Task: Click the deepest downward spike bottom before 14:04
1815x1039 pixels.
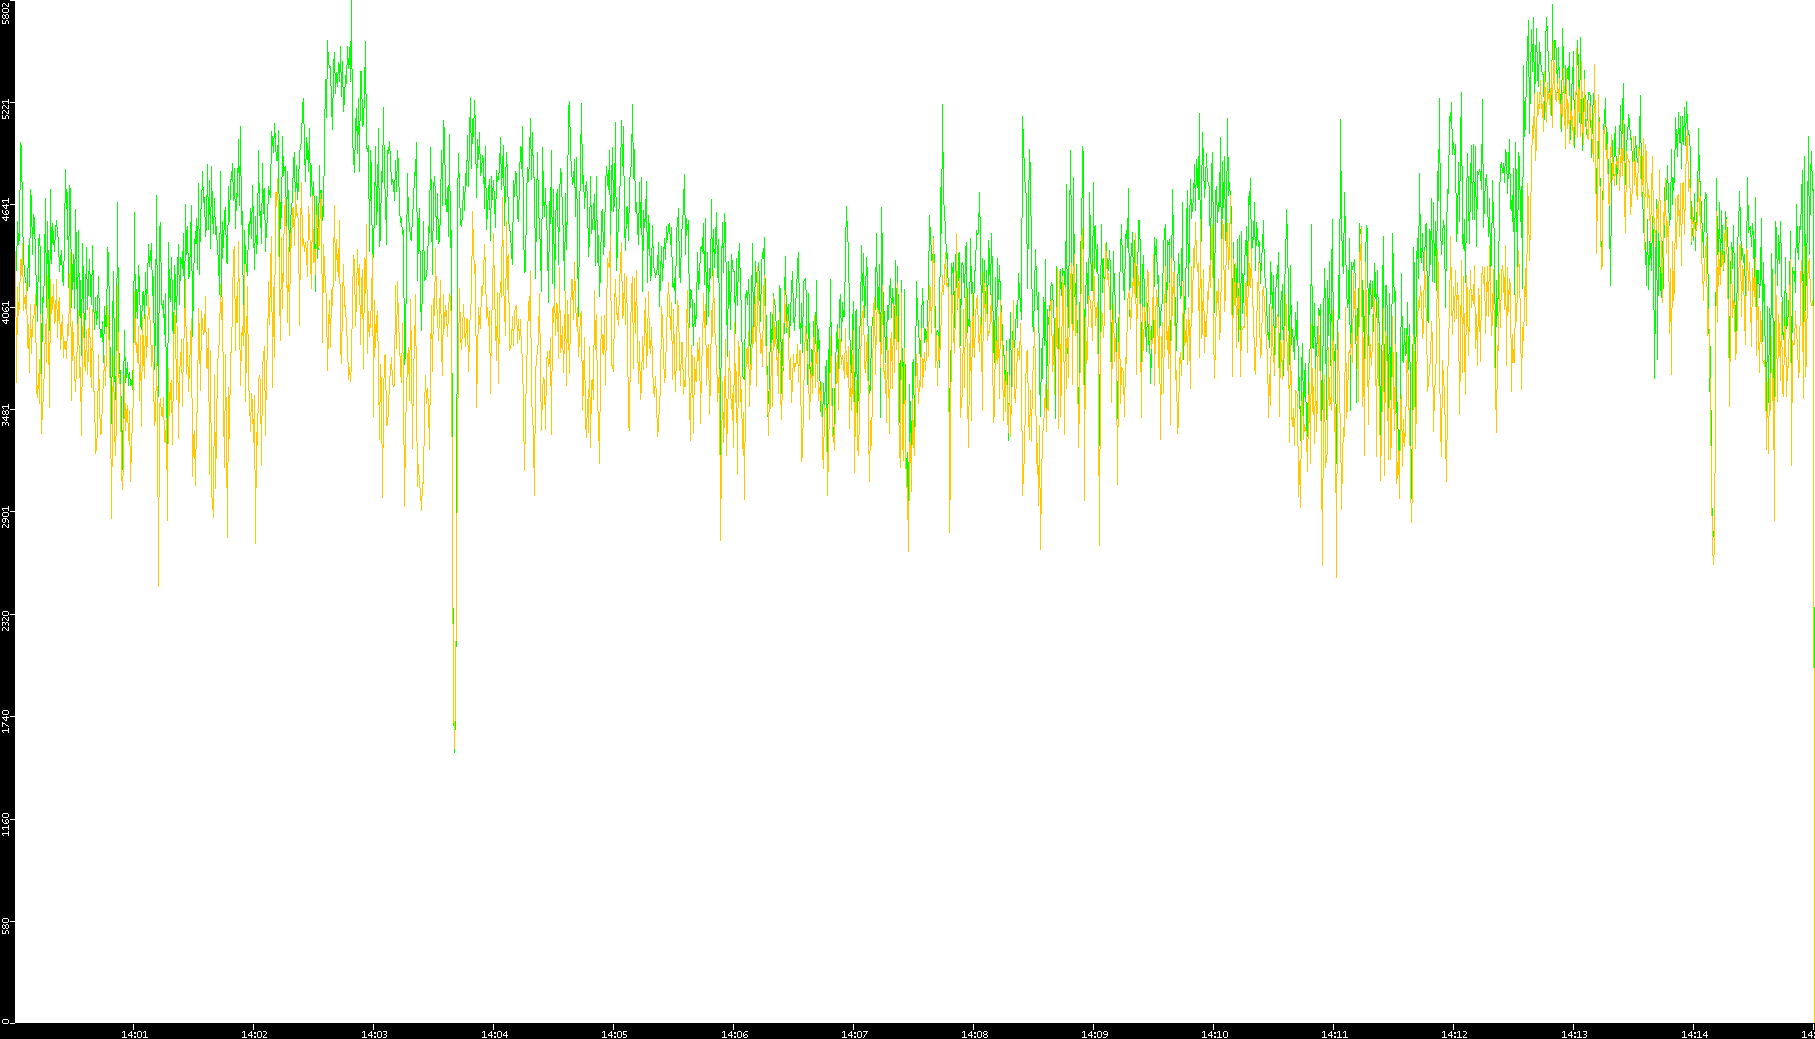Action: pyautogui.click(x=455, y=750)
